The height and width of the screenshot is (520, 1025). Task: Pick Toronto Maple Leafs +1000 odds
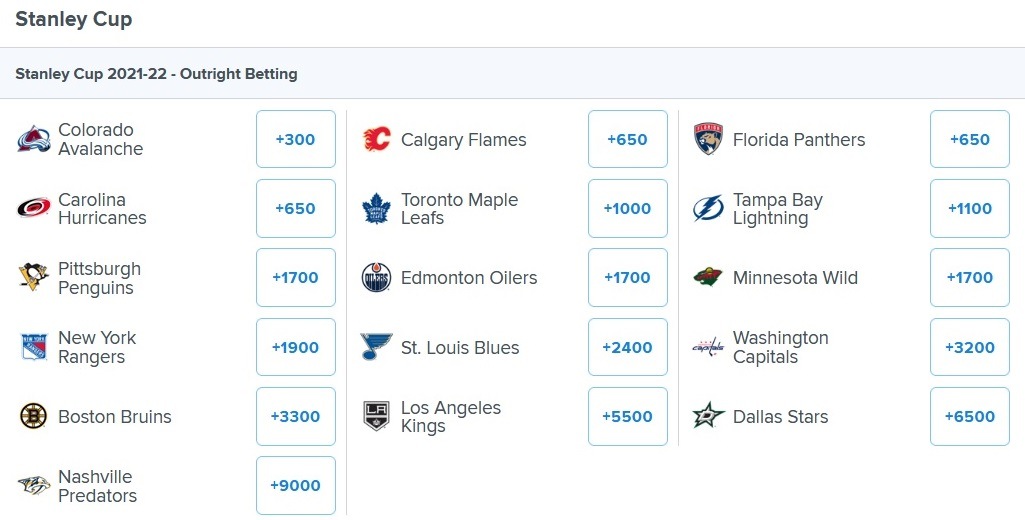click(x=628, y=209)
